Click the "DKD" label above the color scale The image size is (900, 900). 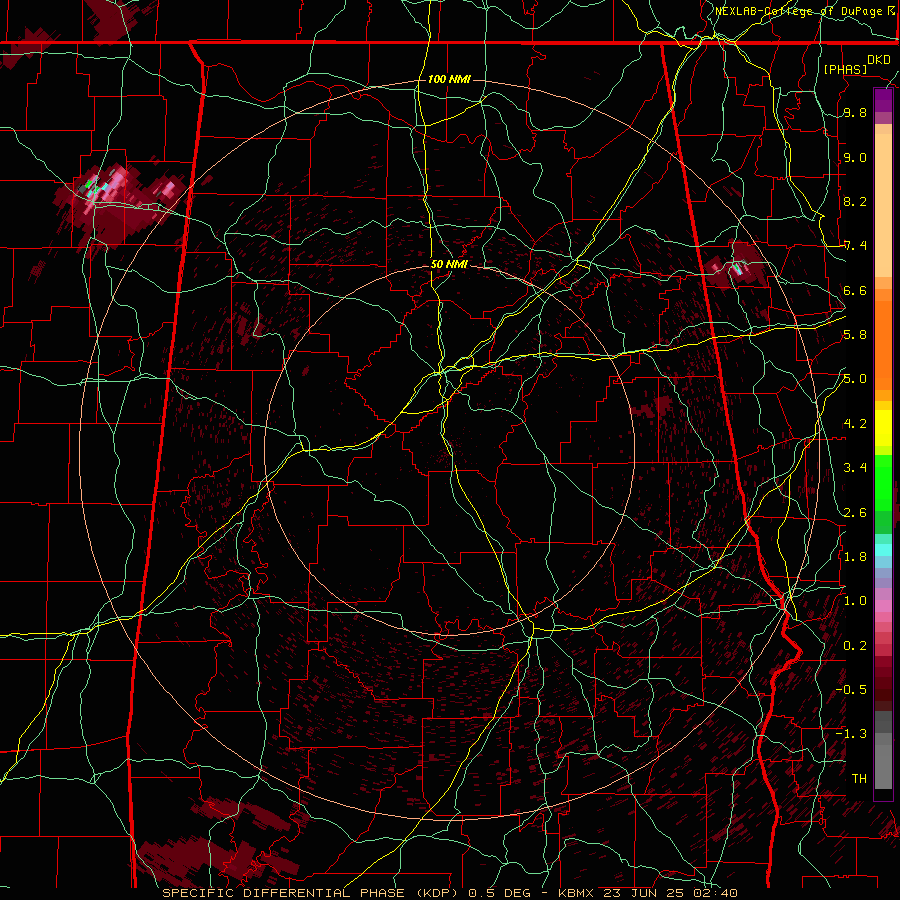tap(879, 59)
